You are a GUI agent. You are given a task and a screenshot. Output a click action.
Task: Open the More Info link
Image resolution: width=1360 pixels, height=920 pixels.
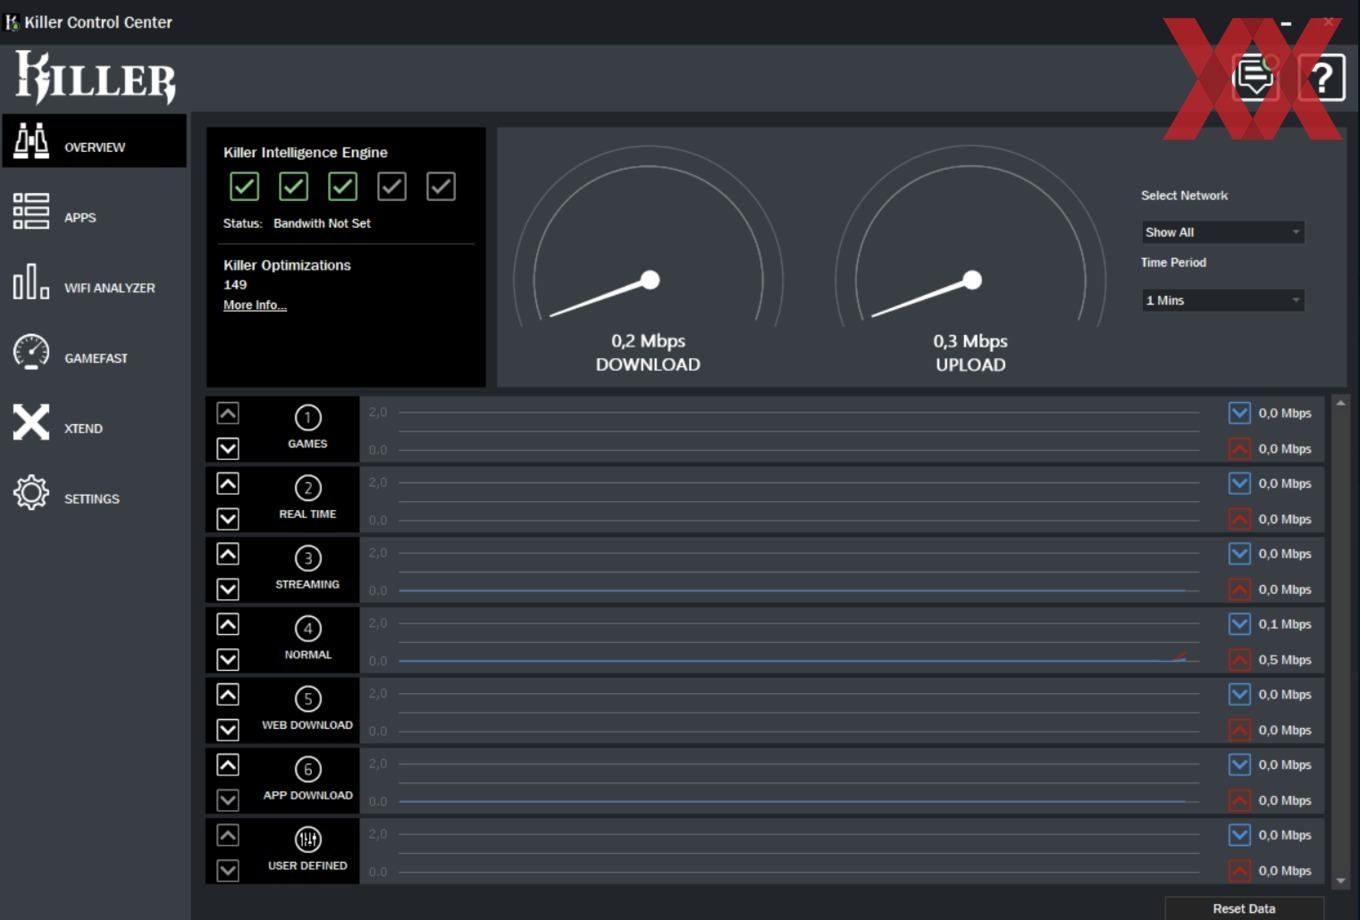[255, 305]
